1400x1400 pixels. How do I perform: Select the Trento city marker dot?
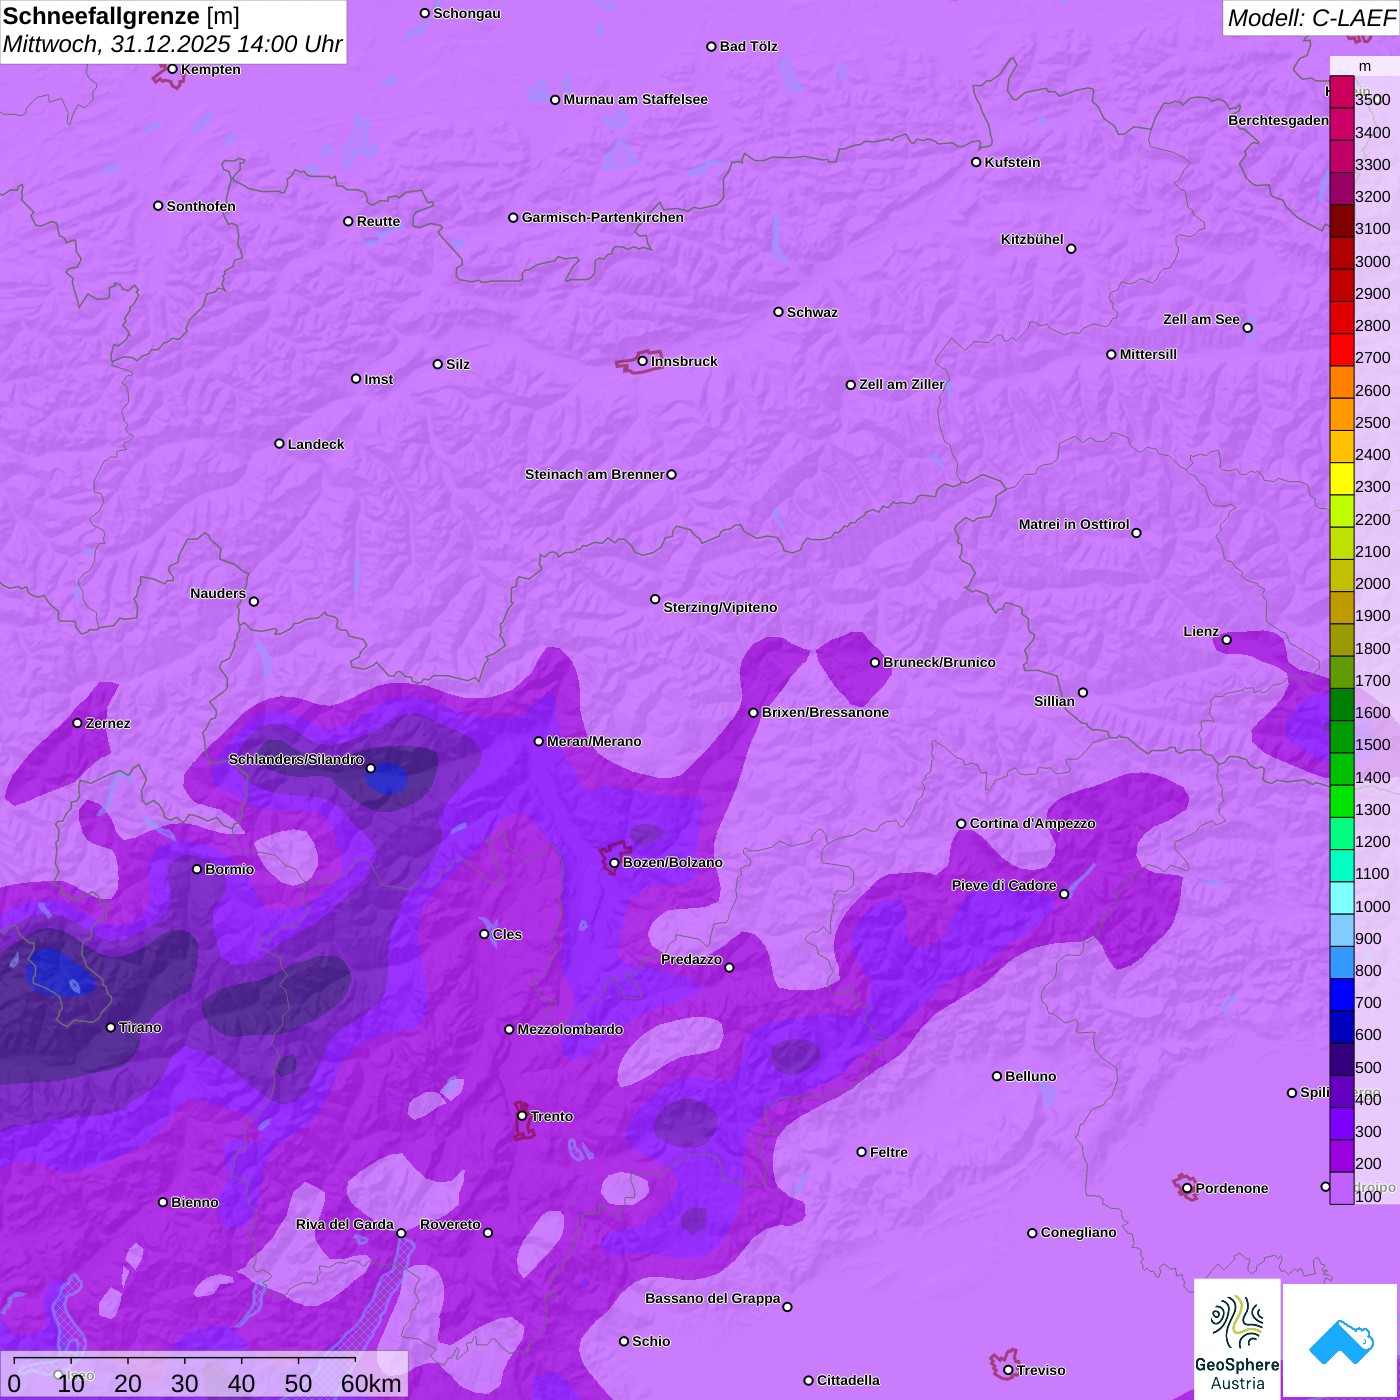[x=522, y=1116]
